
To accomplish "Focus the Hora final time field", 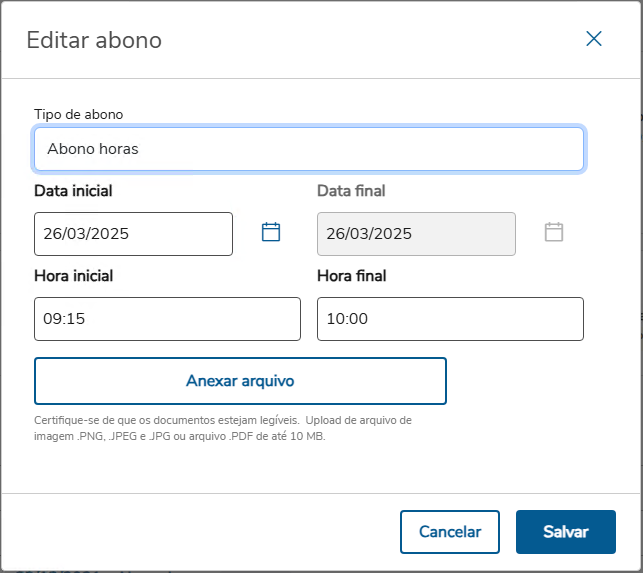I will pos(450,319).
